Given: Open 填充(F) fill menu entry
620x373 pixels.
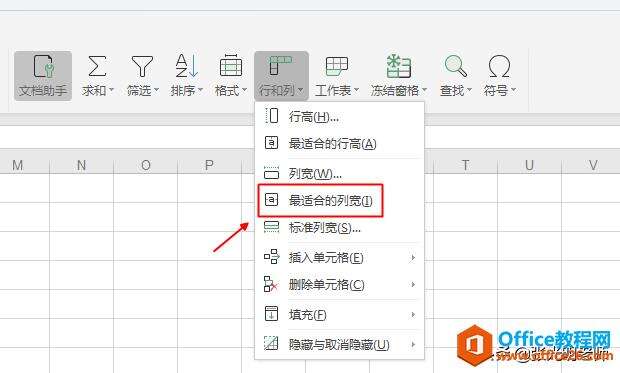Looking at the screenshot, I should (x=340, y=314).
